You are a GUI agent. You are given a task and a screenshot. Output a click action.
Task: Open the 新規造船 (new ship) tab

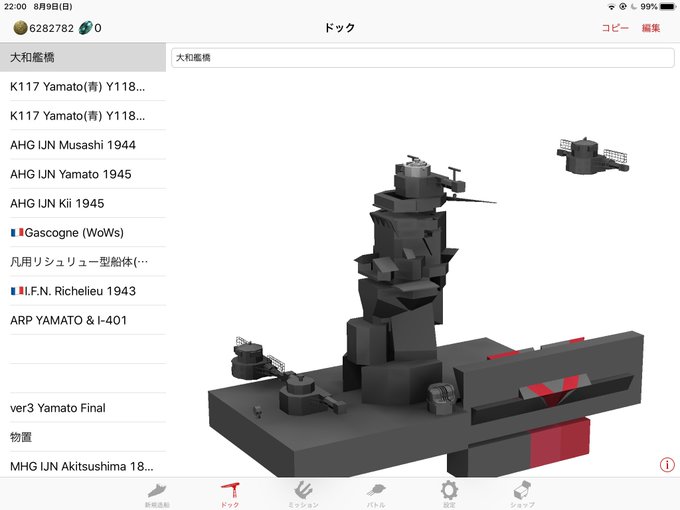(x=157, y=494)
